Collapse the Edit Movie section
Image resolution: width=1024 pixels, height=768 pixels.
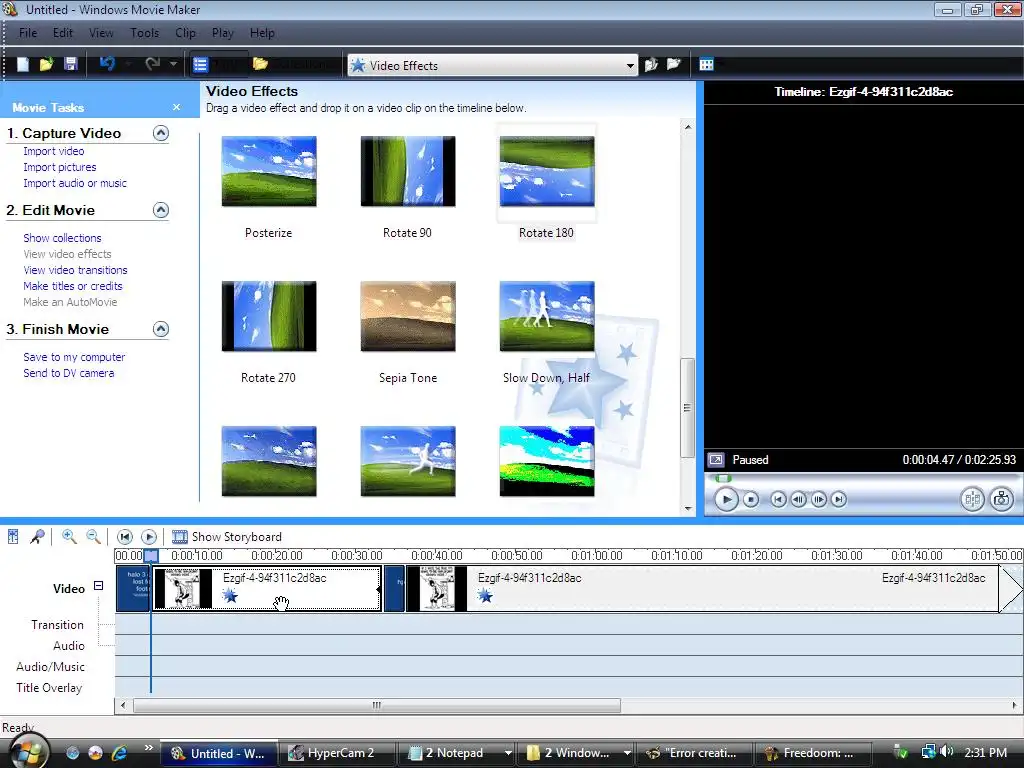point(161,210)
